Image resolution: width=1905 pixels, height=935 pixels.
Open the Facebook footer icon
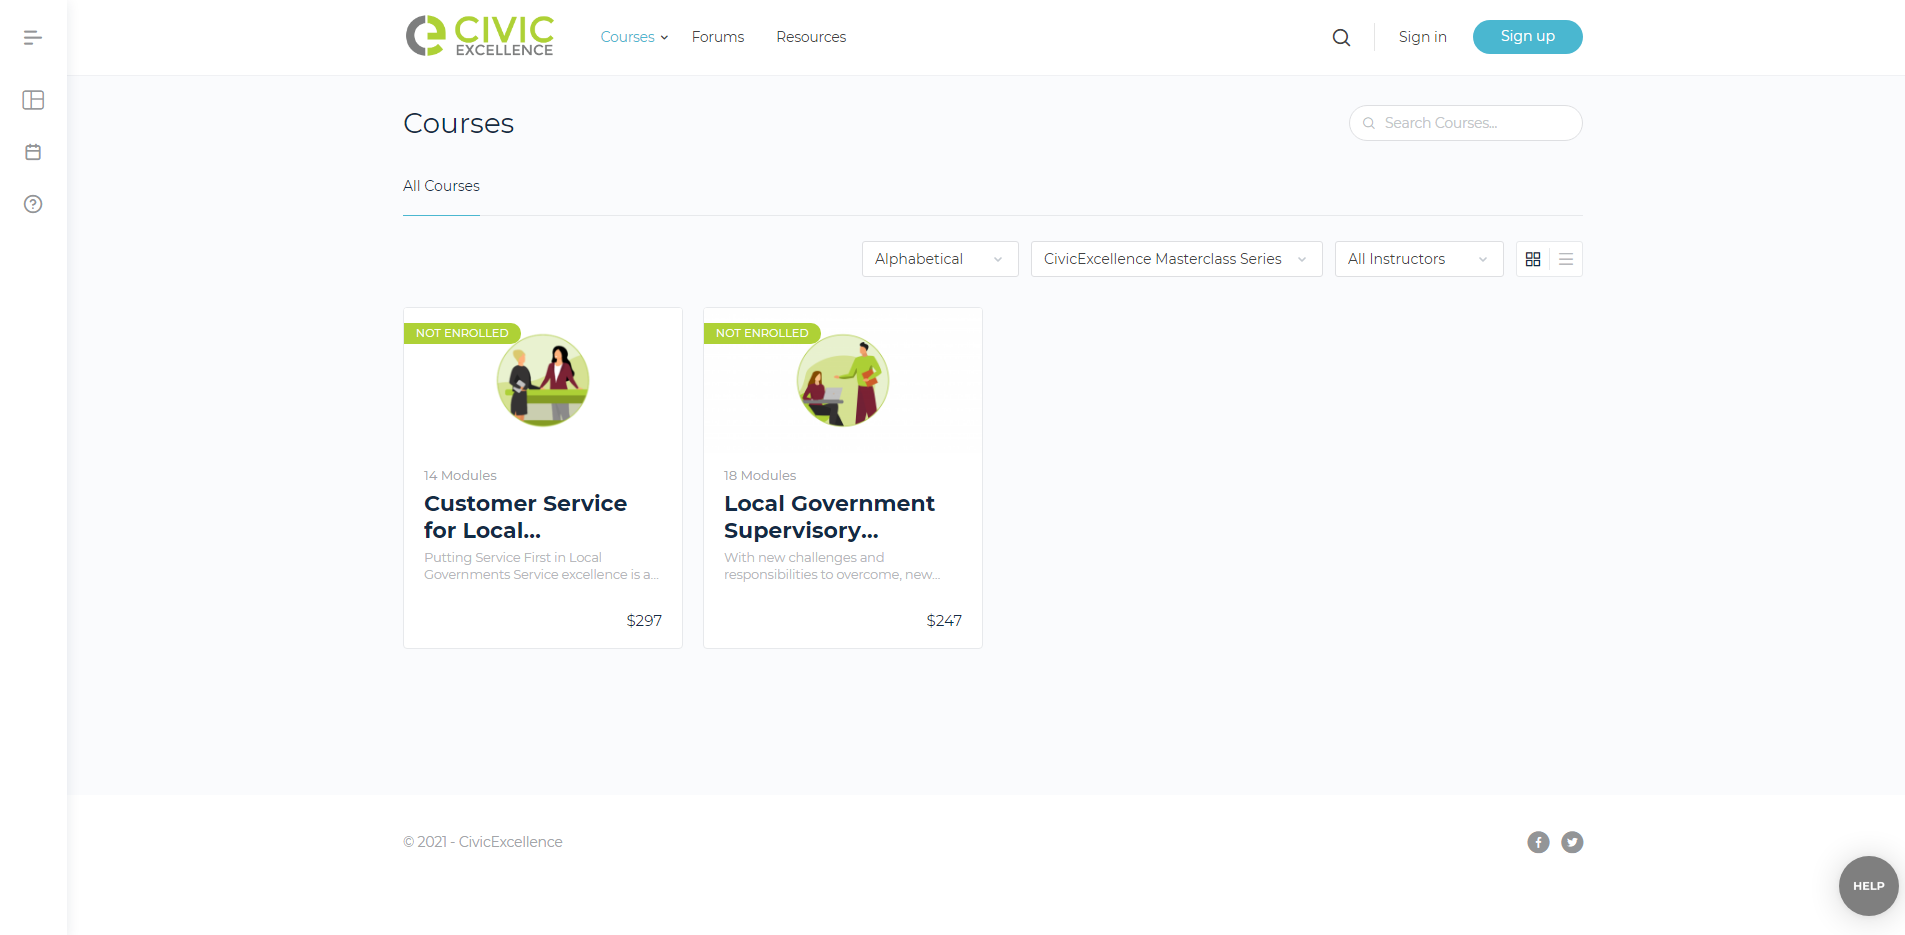pyautogui.click(x=1538, y=842)
